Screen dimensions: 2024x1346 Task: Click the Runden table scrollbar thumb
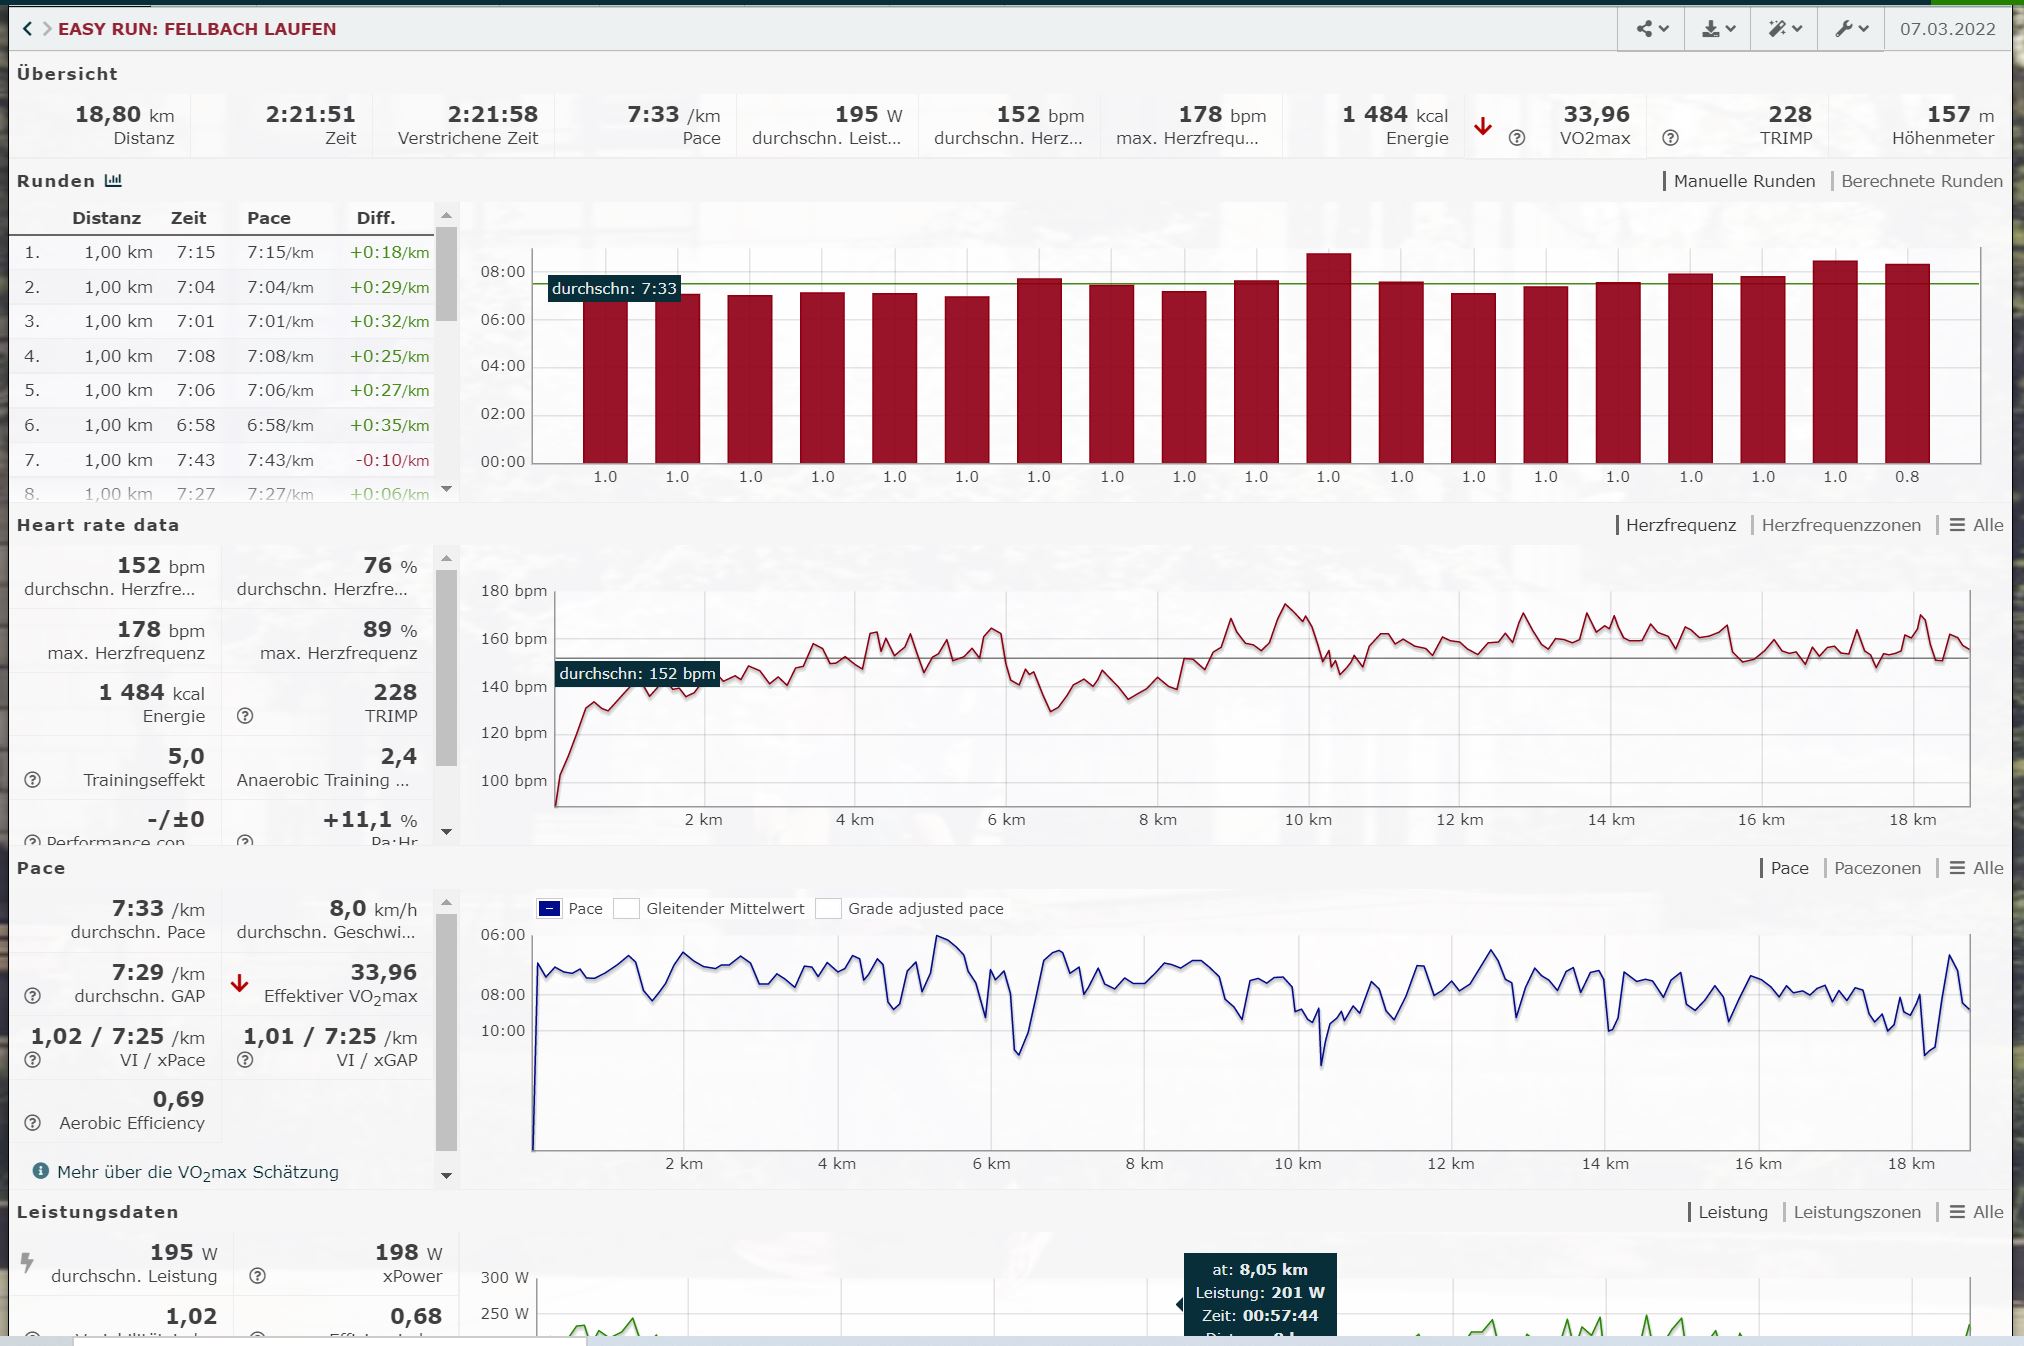point(446,272)
